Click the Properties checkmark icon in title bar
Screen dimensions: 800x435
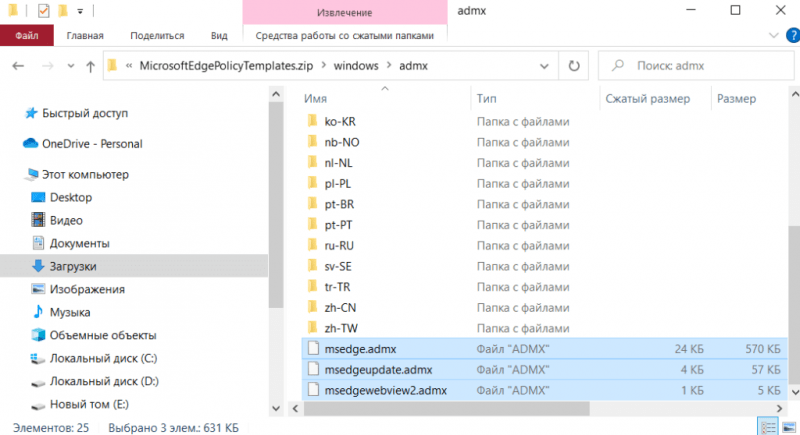click(43, 11)
